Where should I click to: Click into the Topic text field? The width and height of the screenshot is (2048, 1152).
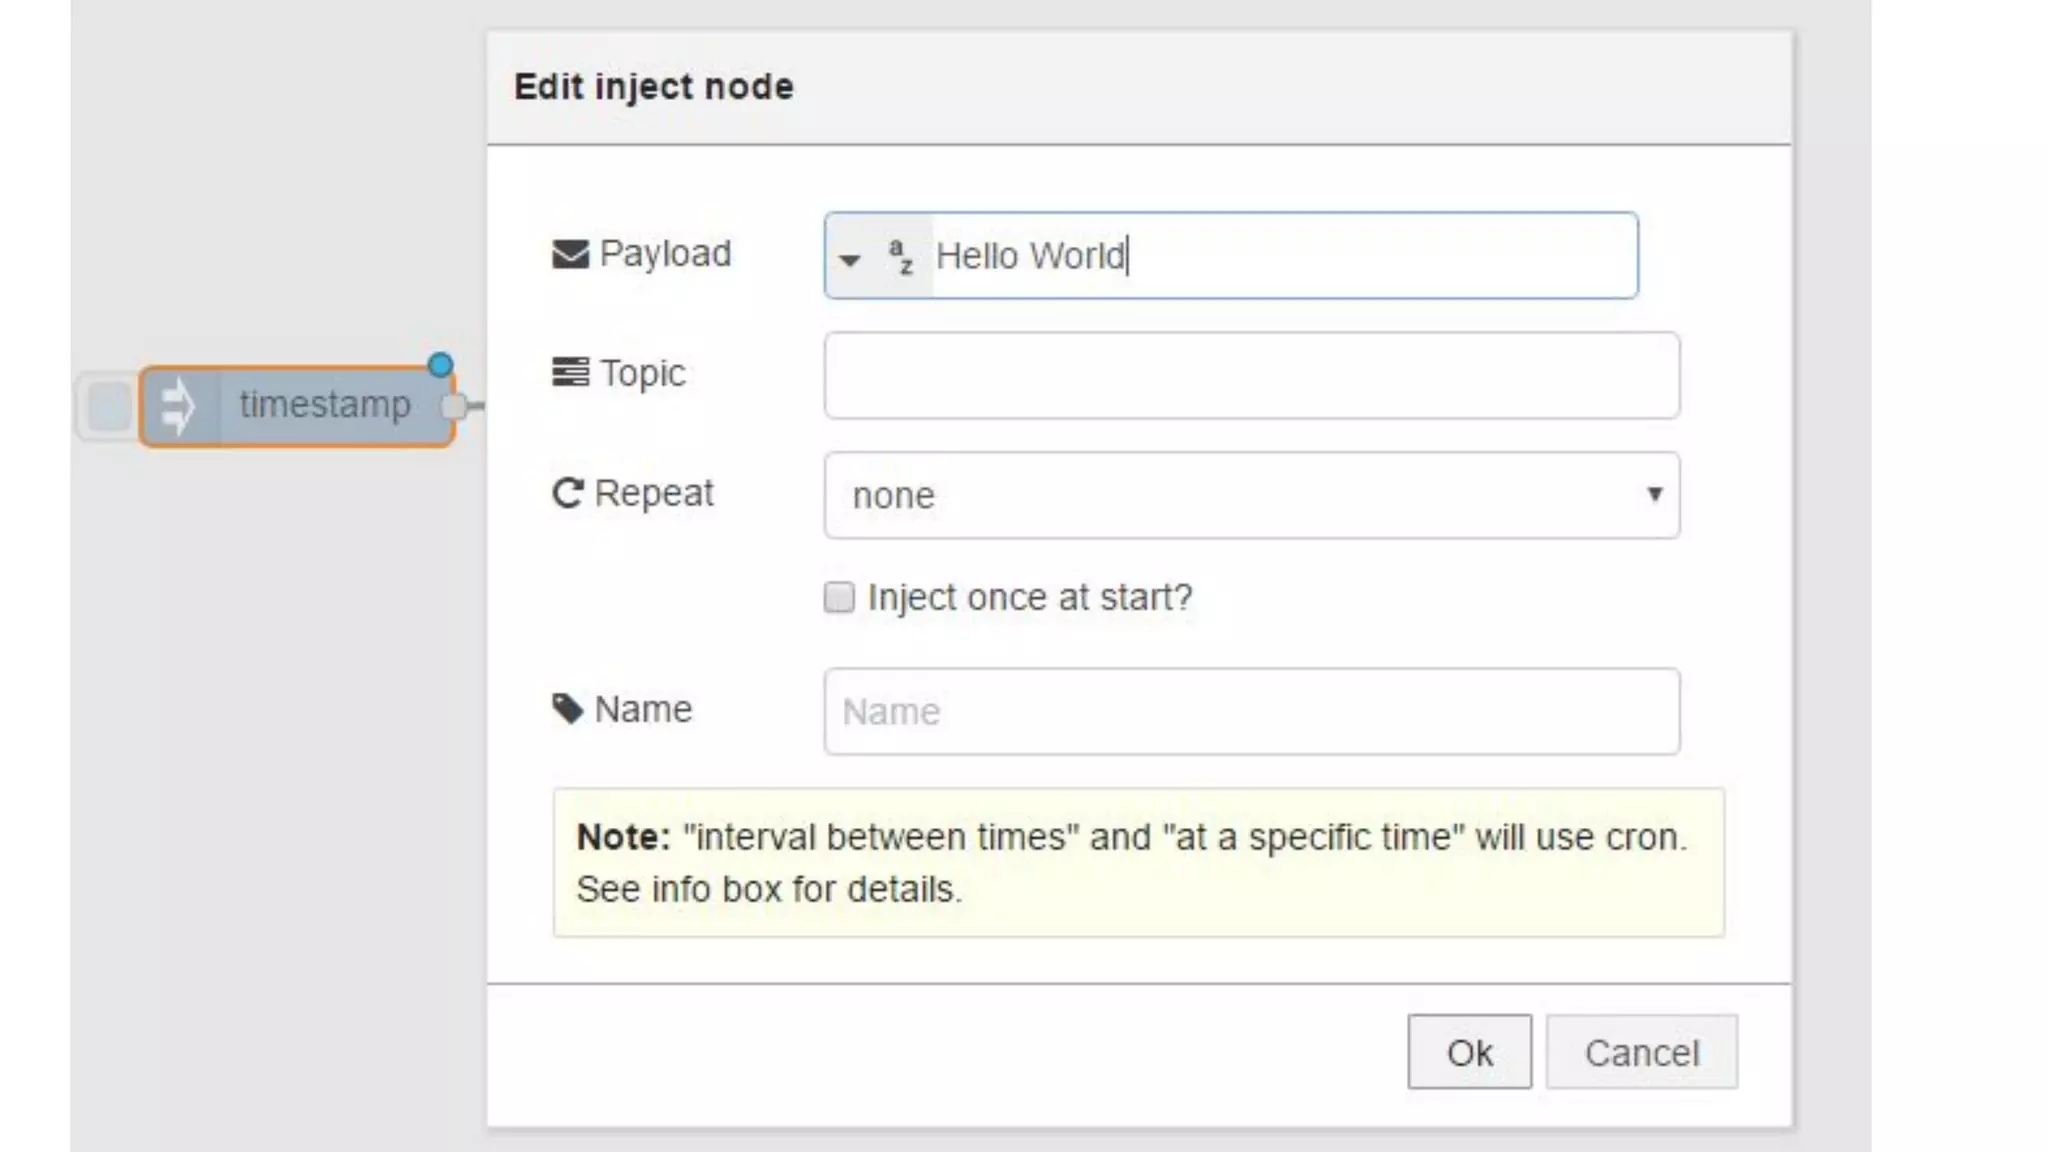(1250, 375)
